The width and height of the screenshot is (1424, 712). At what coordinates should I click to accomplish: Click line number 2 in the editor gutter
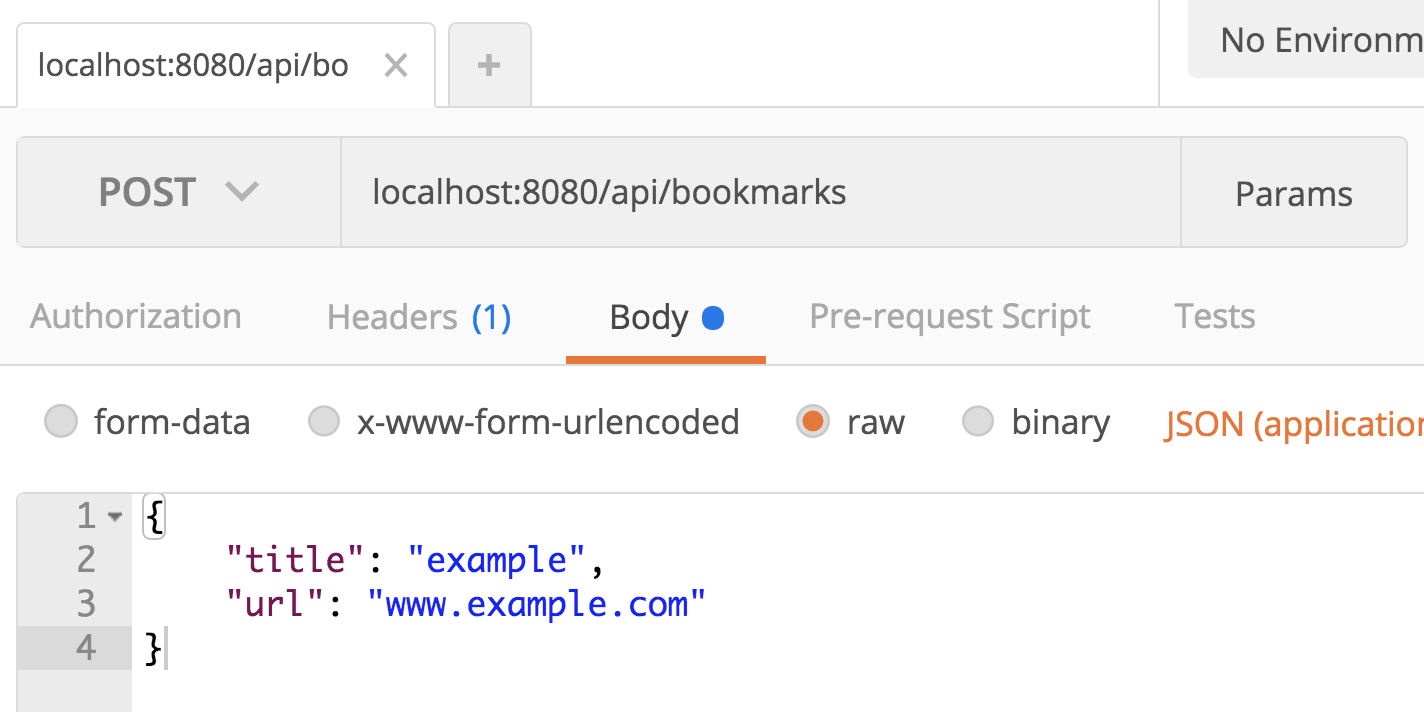(x=85, y=559)
